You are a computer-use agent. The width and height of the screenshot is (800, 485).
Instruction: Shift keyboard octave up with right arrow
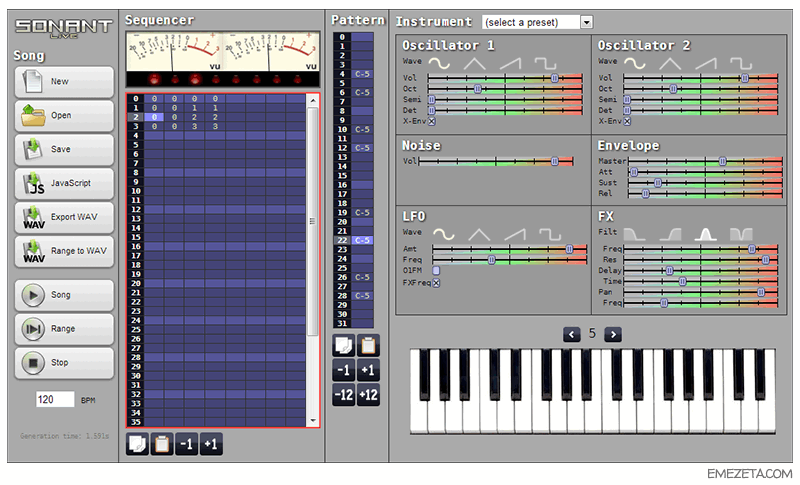[613, 335]
